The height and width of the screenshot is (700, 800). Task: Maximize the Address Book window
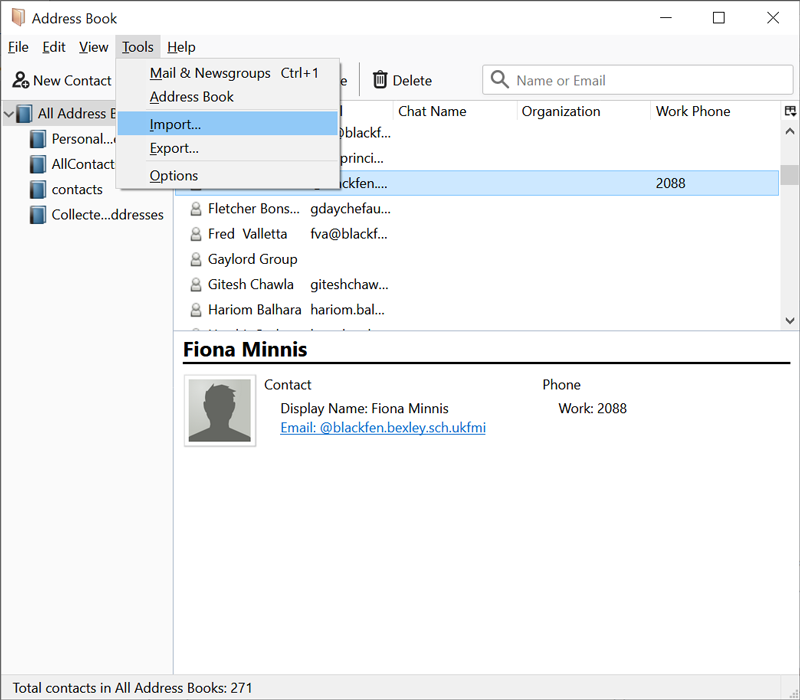coord(718,18)
